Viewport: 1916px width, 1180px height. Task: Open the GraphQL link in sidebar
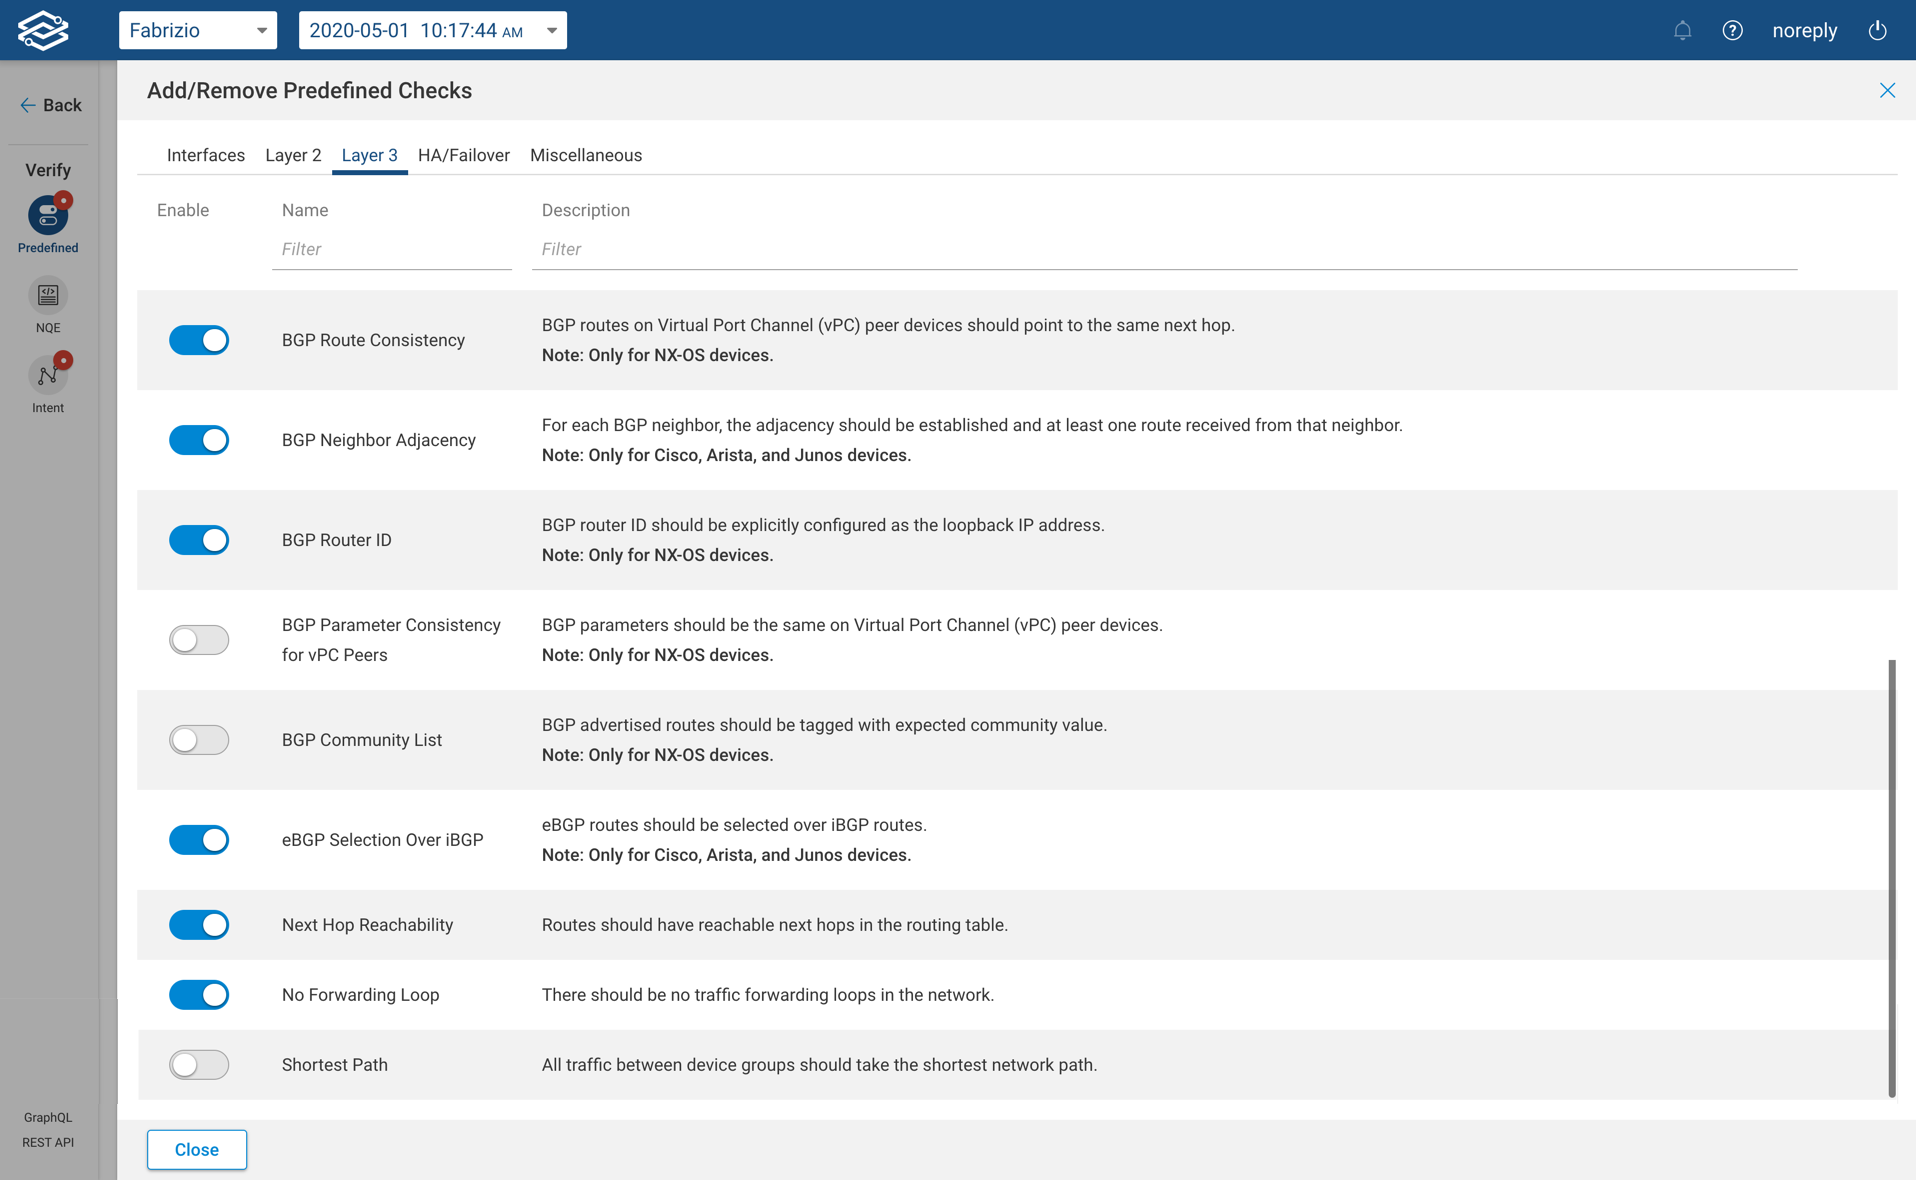48,1117
